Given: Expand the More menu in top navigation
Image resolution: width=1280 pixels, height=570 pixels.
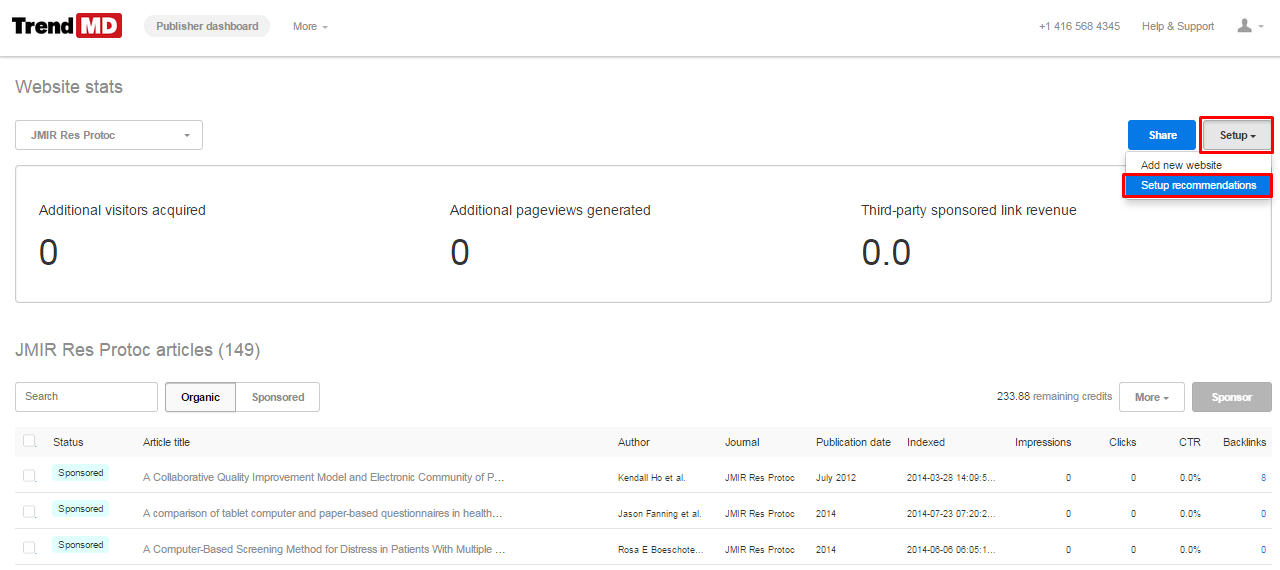Looking at the screenshot, I should pyautogui.click(x=310, y=26).
